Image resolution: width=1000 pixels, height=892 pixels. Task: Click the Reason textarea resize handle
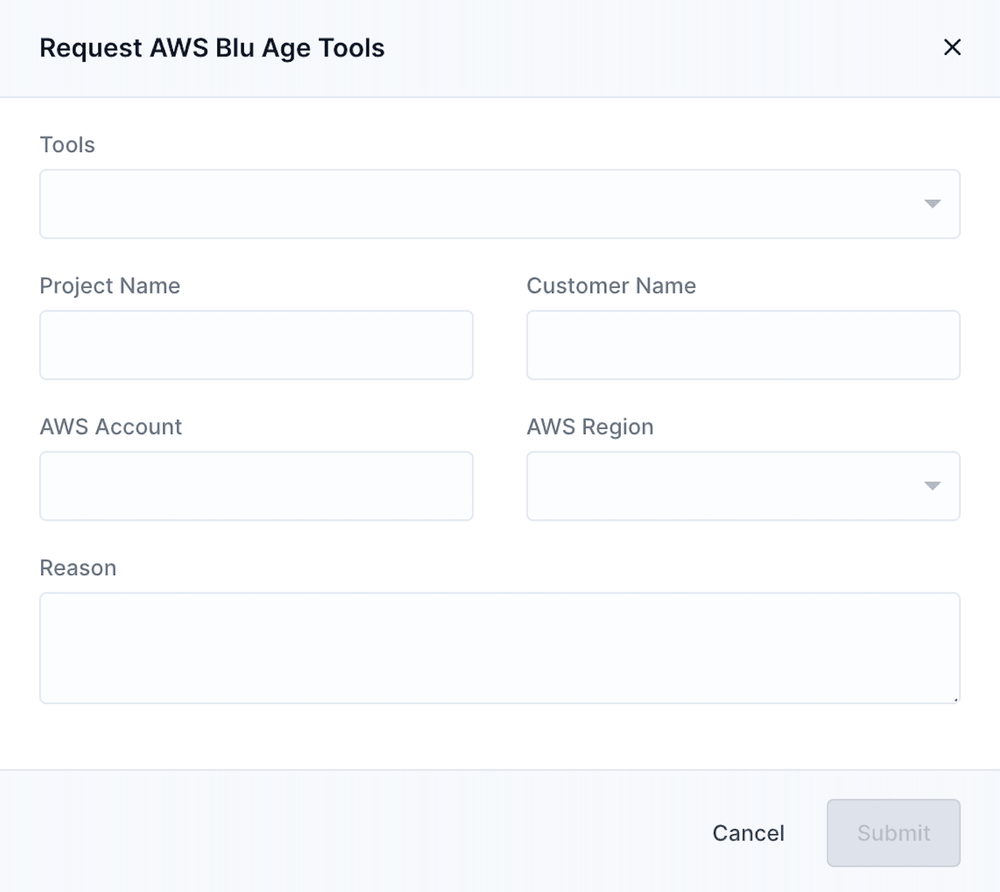(x=955, y=700)
